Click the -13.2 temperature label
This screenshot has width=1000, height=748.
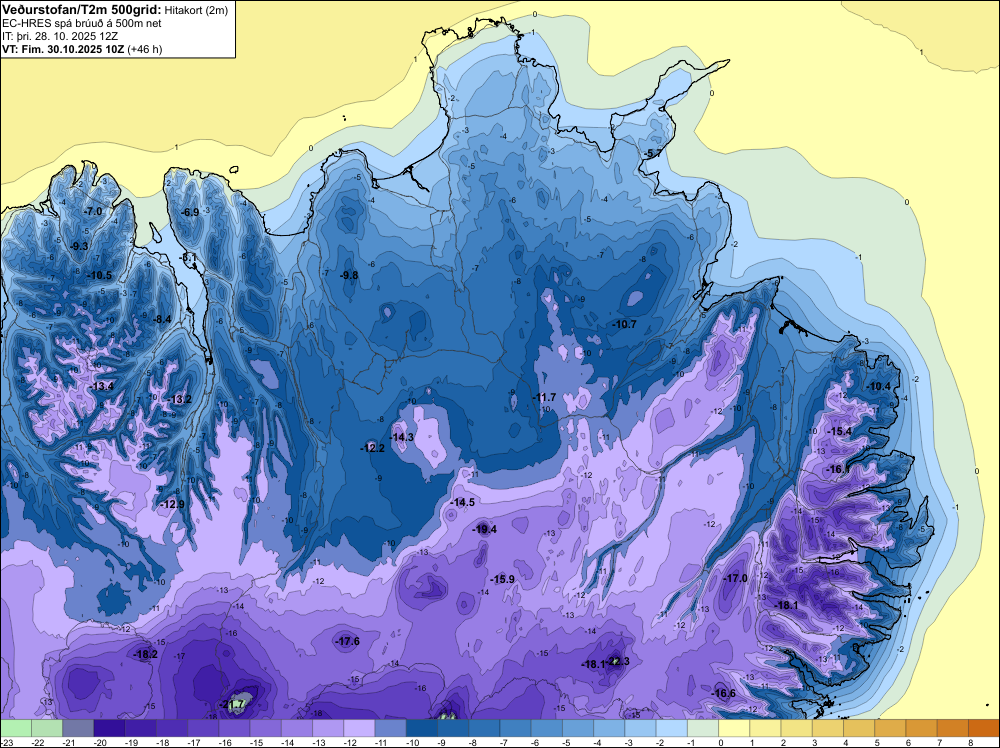coord(179,400)
